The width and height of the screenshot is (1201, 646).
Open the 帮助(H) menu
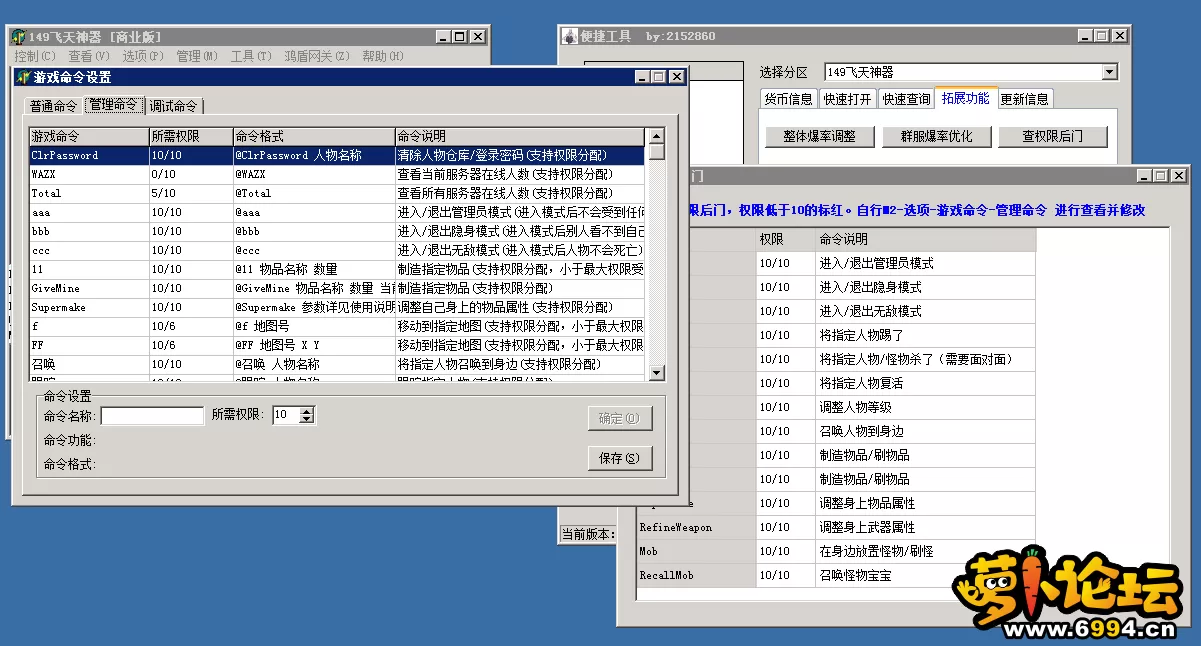tap(383, 56)
